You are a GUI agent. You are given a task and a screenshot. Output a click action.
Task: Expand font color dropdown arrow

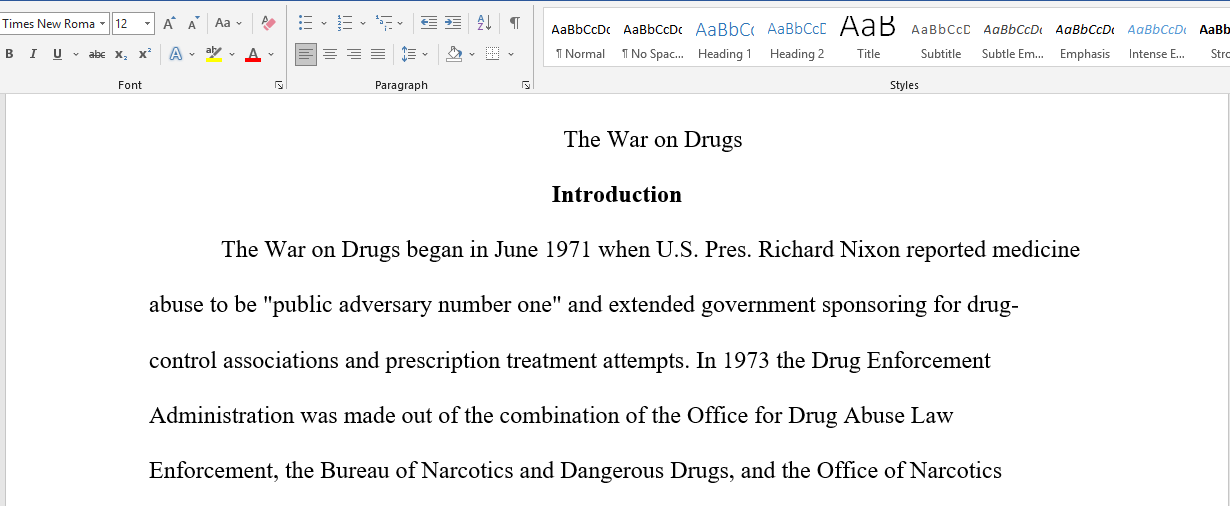tap(271, 54)
